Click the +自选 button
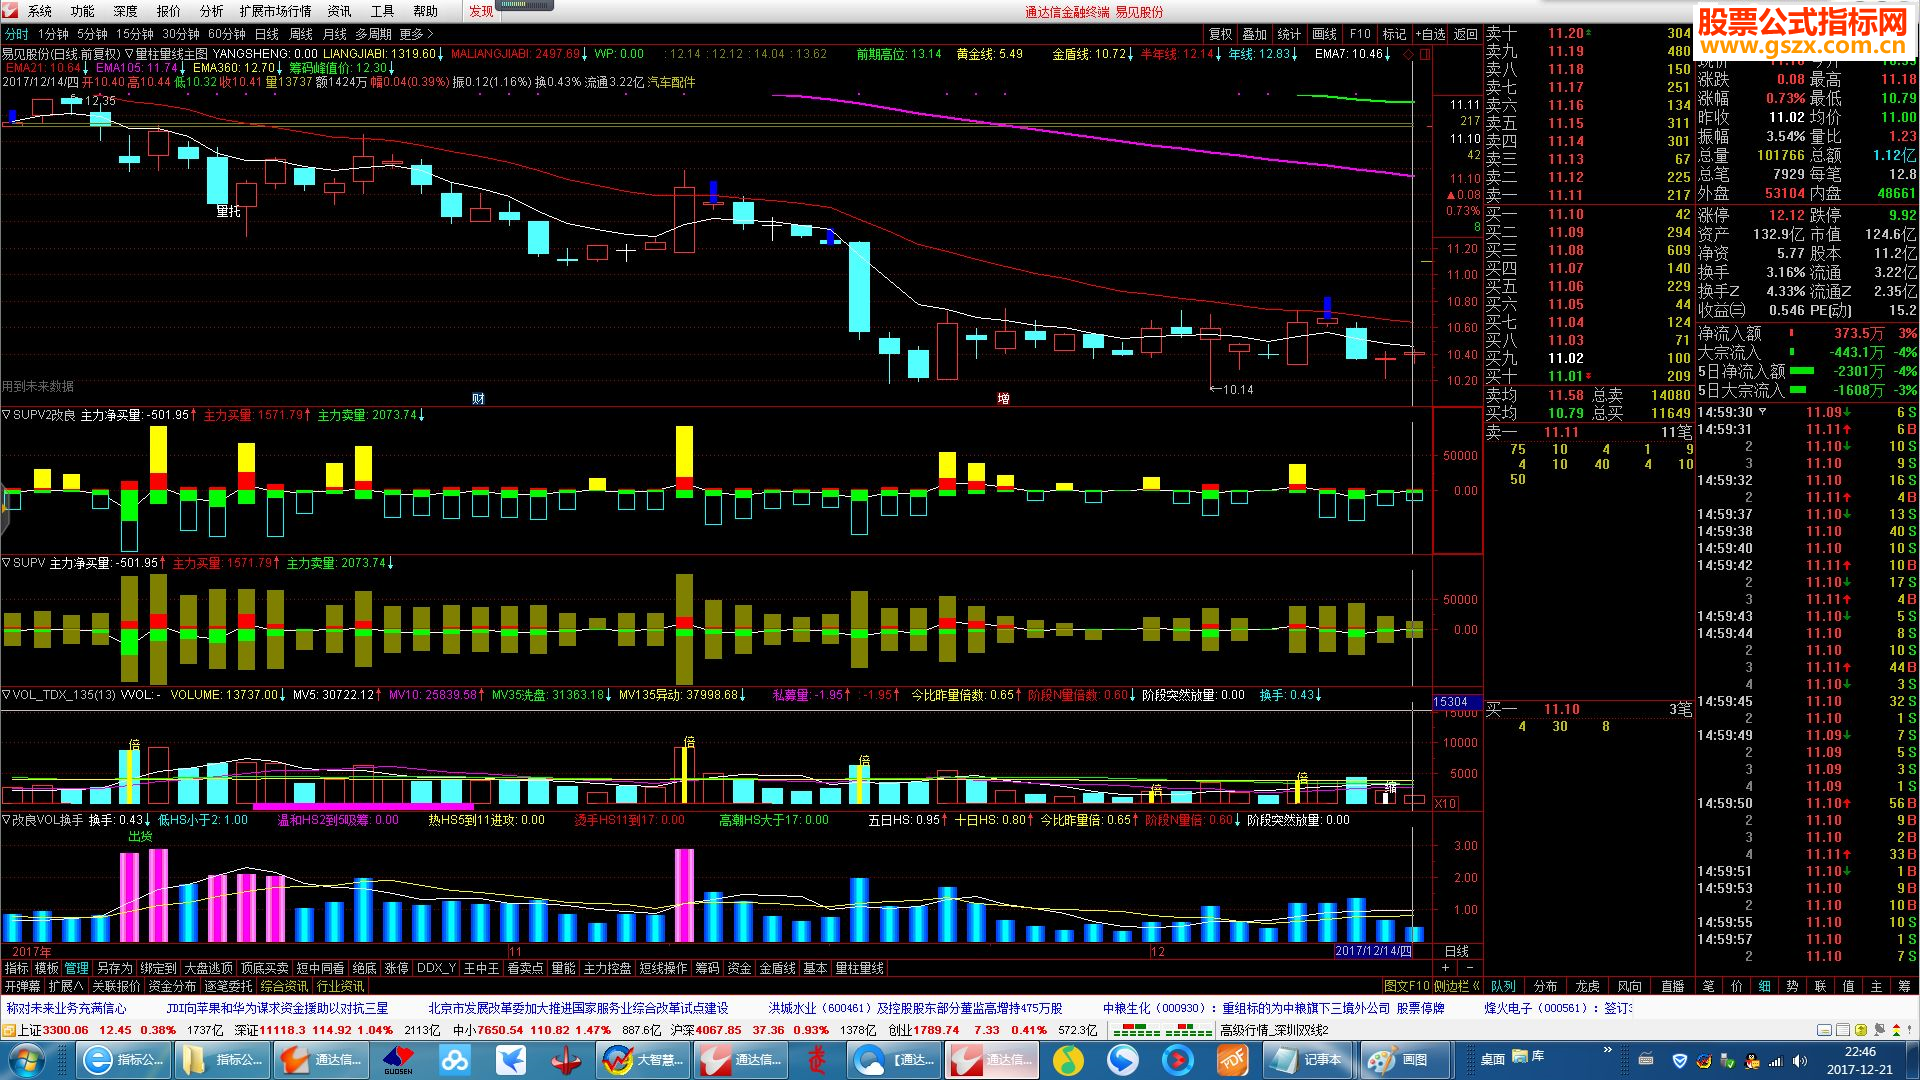This screenshot has height=1080, width=1920. pos(1430,34)
